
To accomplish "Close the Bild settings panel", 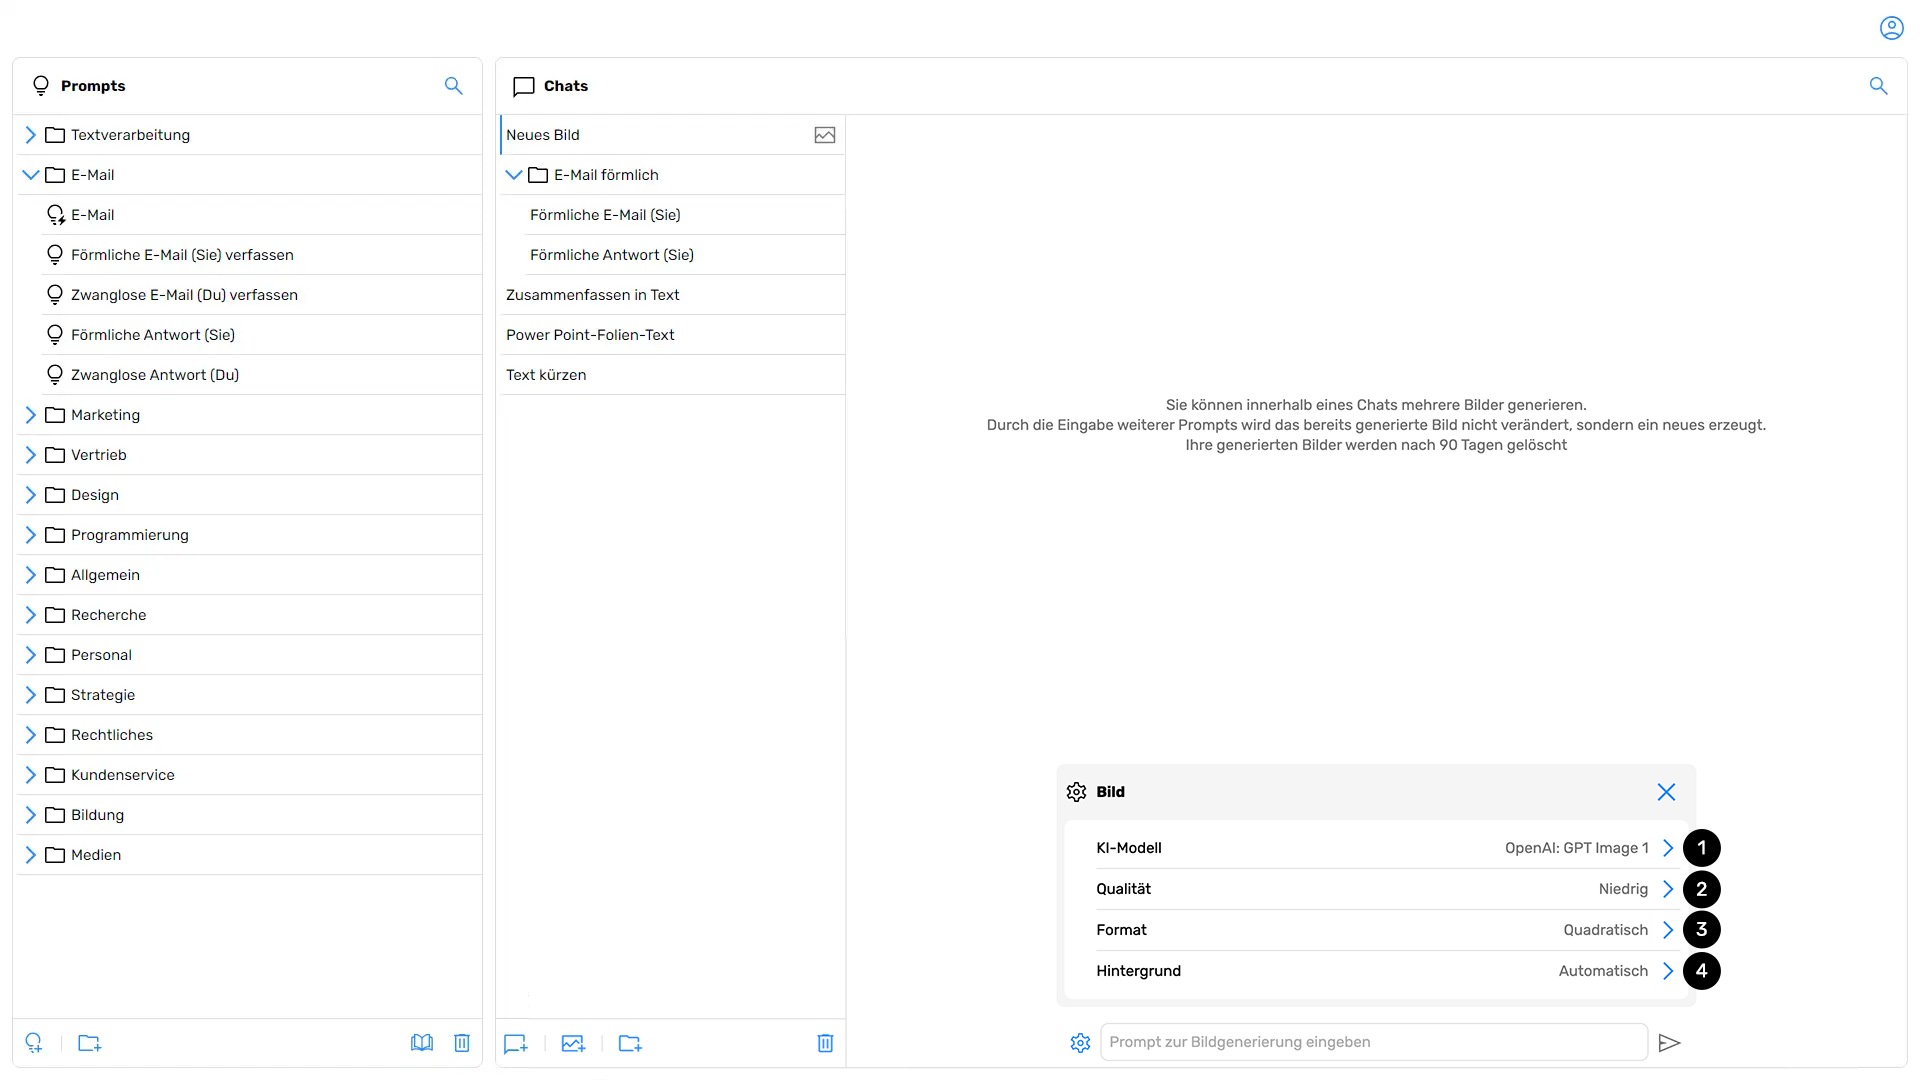I will point(1666,791).
